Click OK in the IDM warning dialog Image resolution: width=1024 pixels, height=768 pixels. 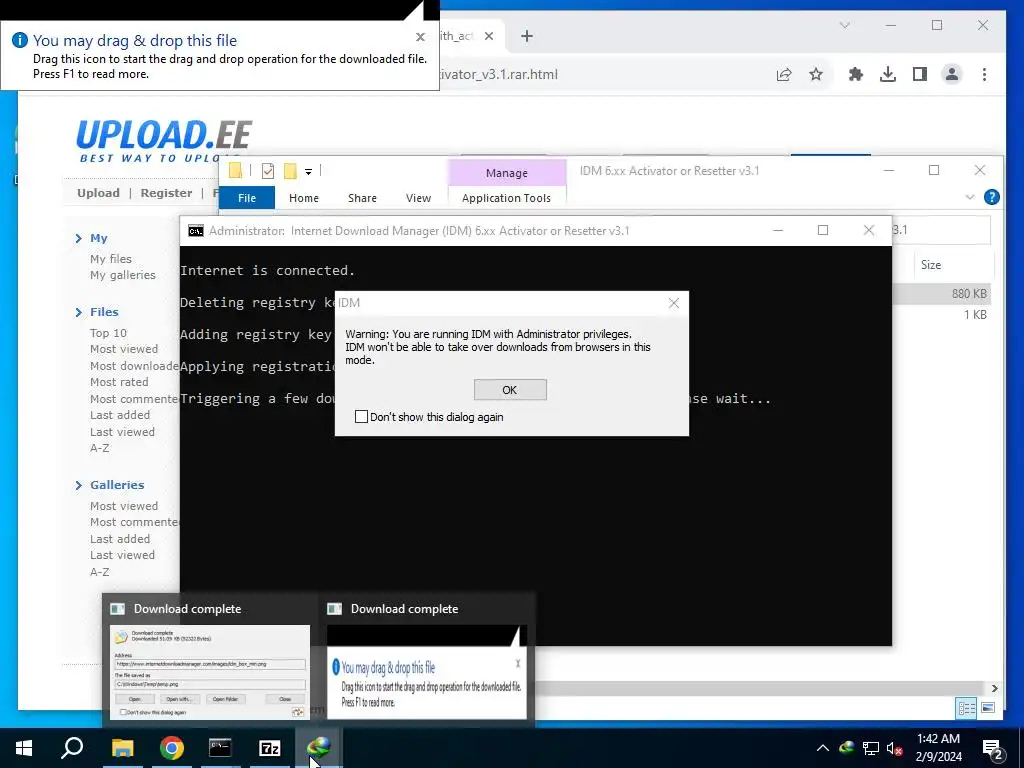510,390
